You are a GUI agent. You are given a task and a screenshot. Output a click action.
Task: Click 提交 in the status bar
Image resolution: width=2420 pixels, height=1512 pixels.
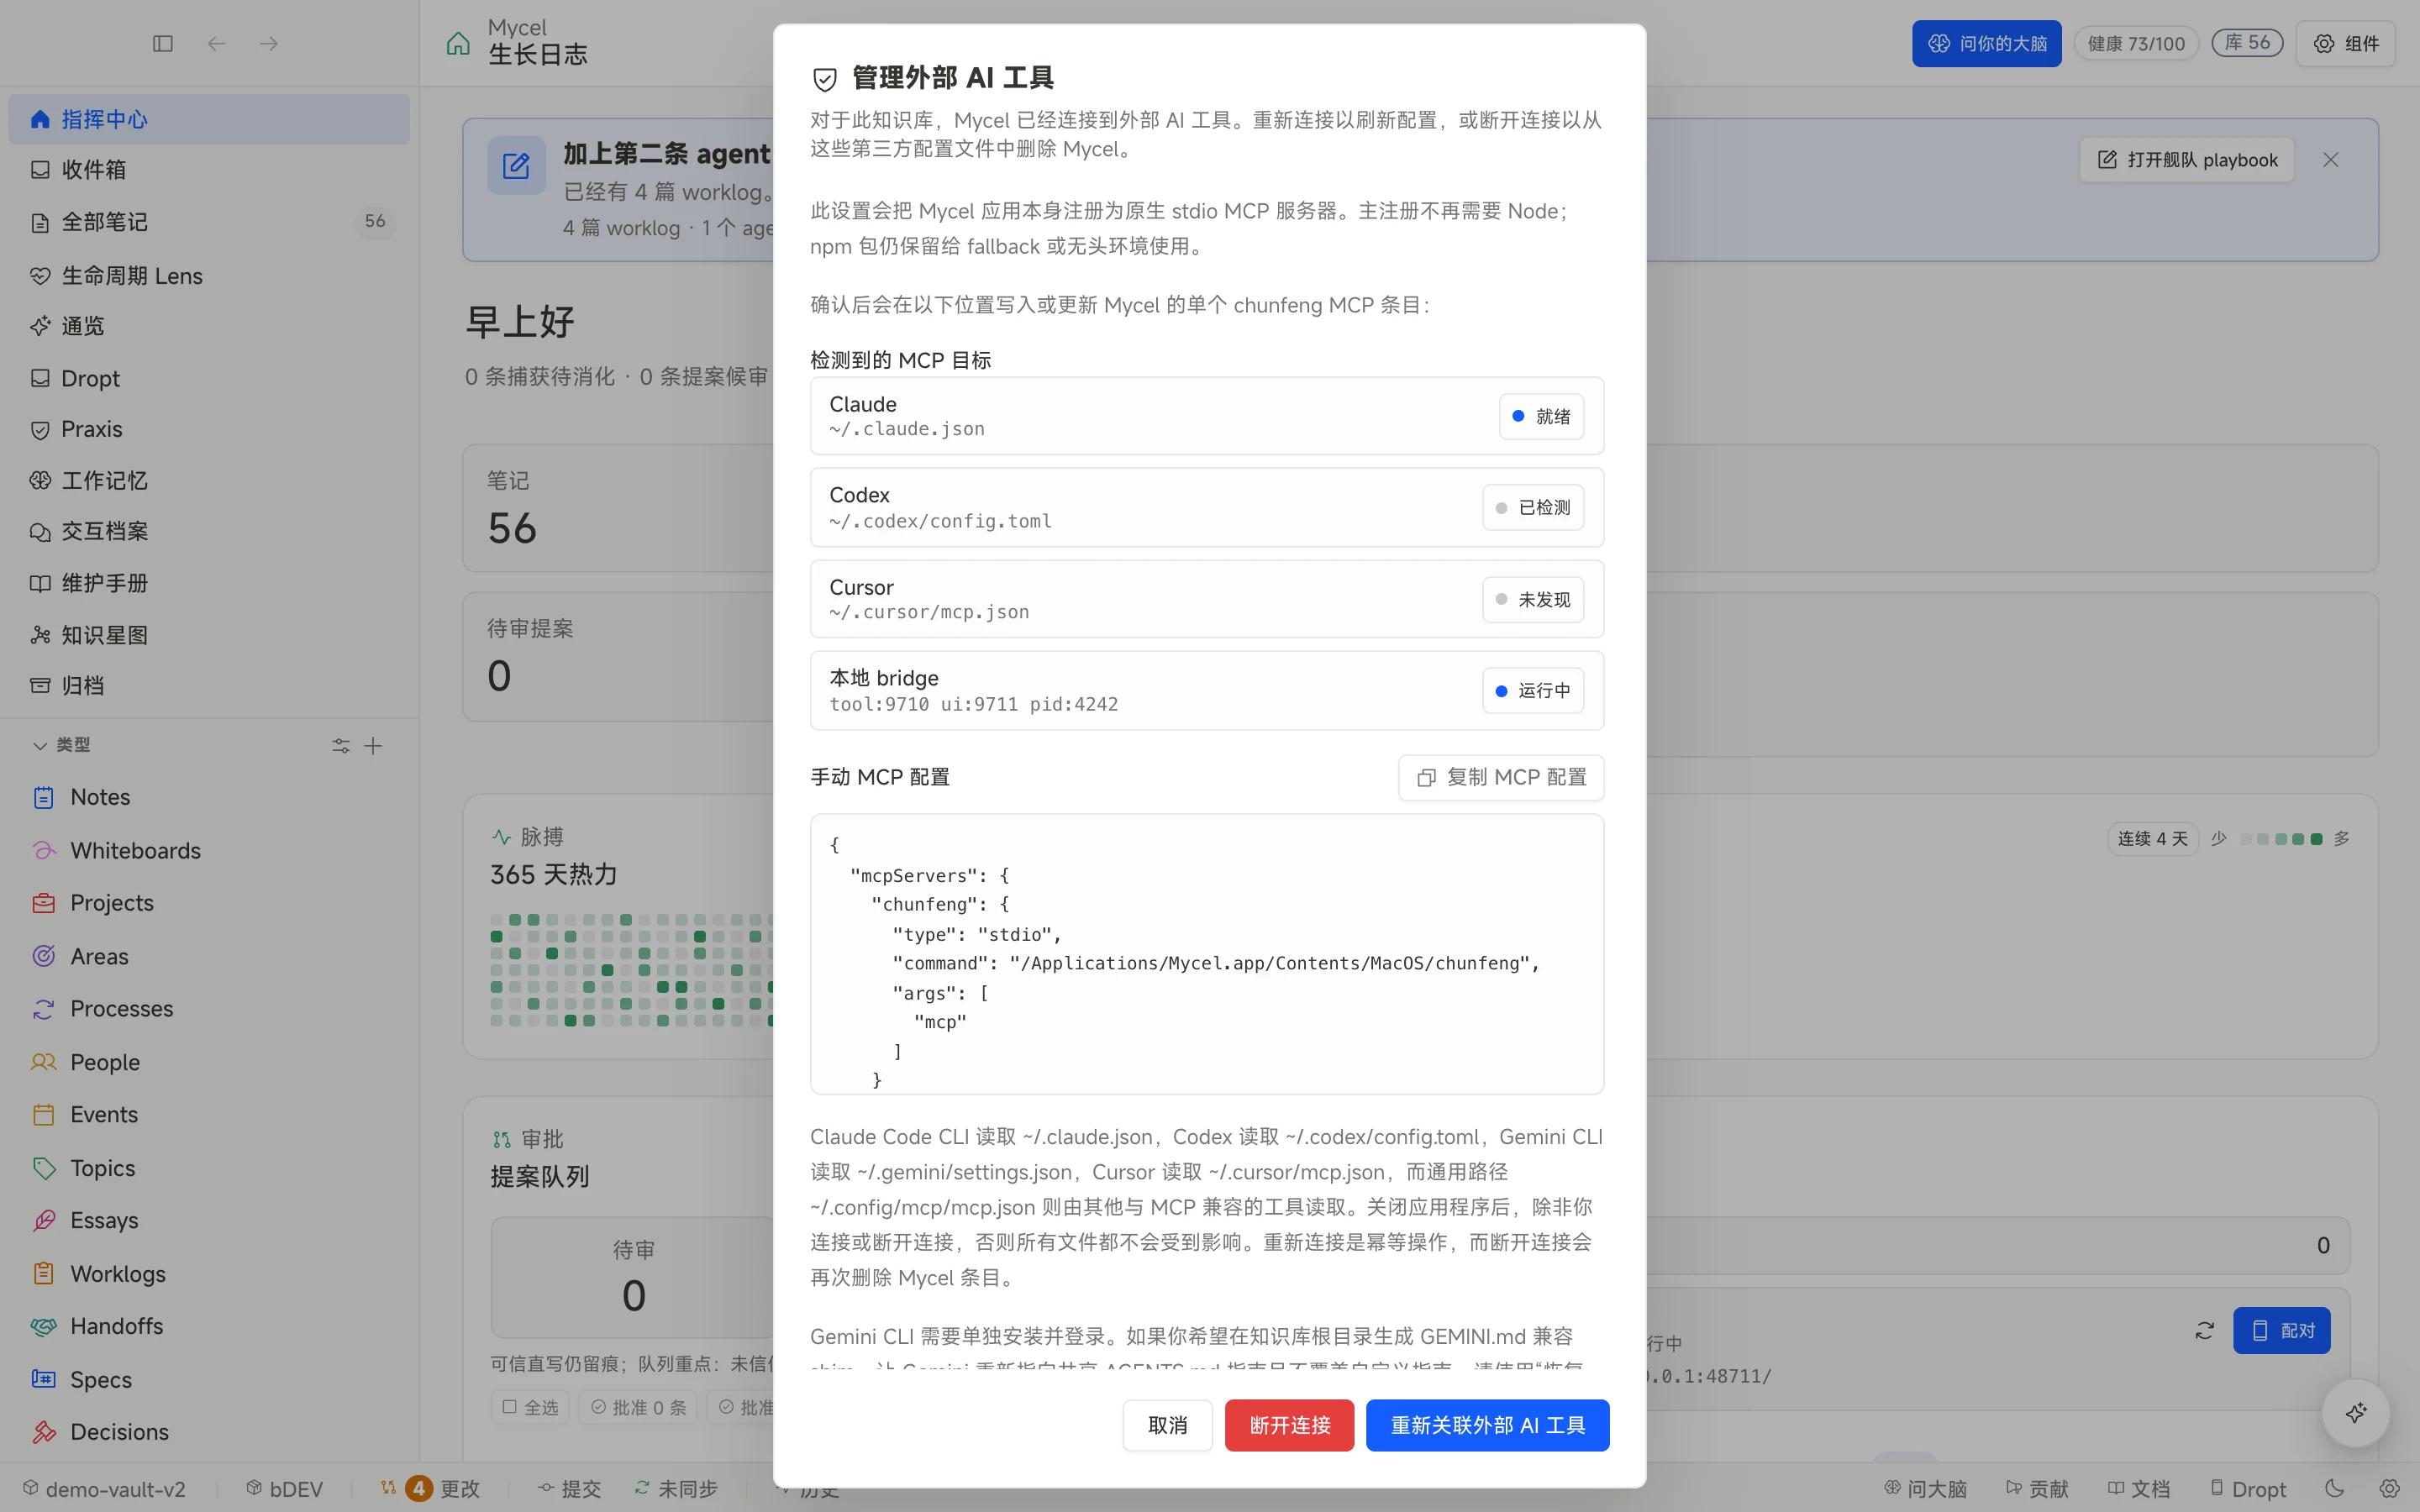568,1489
